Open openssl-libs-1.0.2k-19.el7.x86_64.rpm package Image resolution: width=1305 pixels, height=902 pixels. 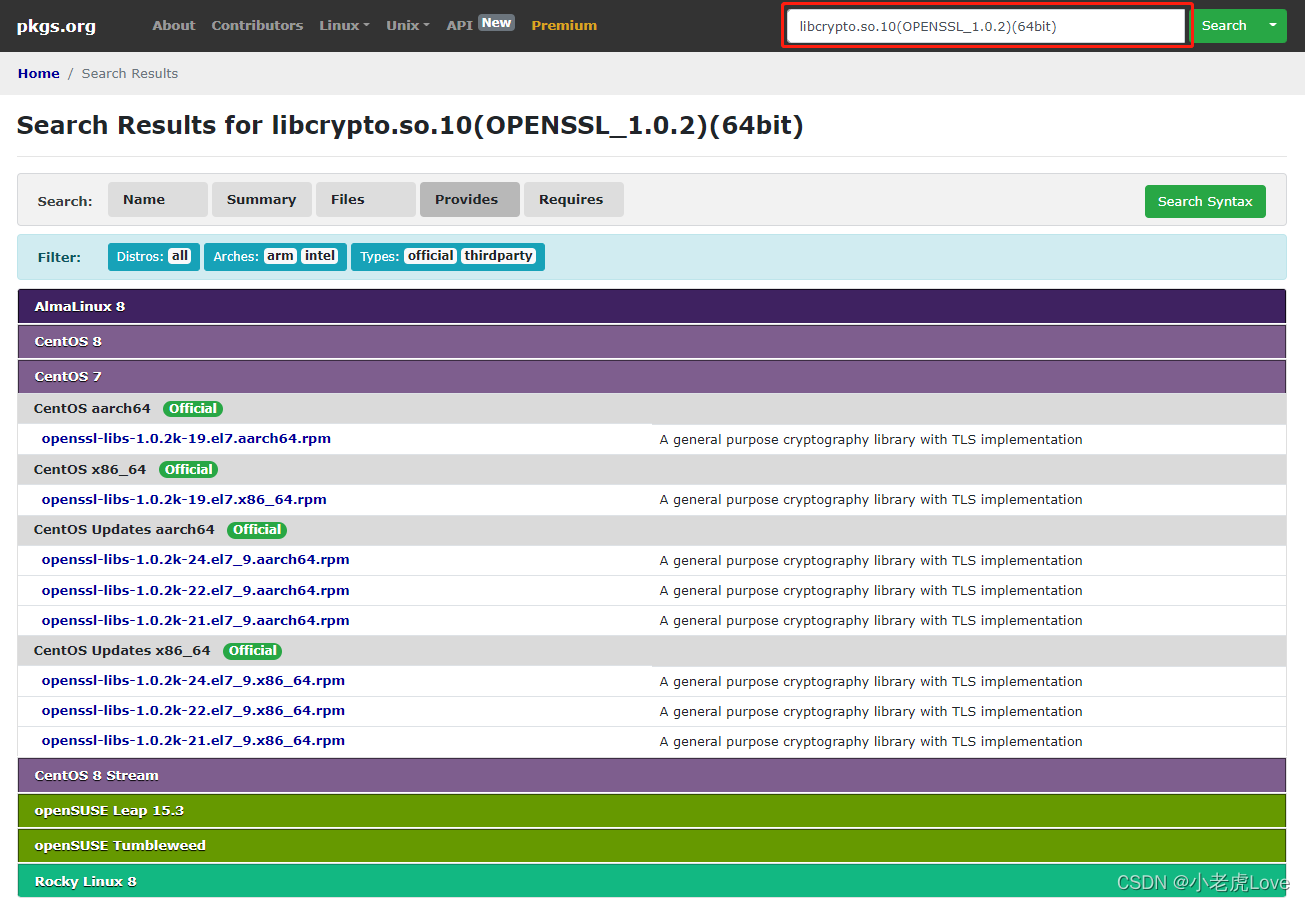point(184,499)
